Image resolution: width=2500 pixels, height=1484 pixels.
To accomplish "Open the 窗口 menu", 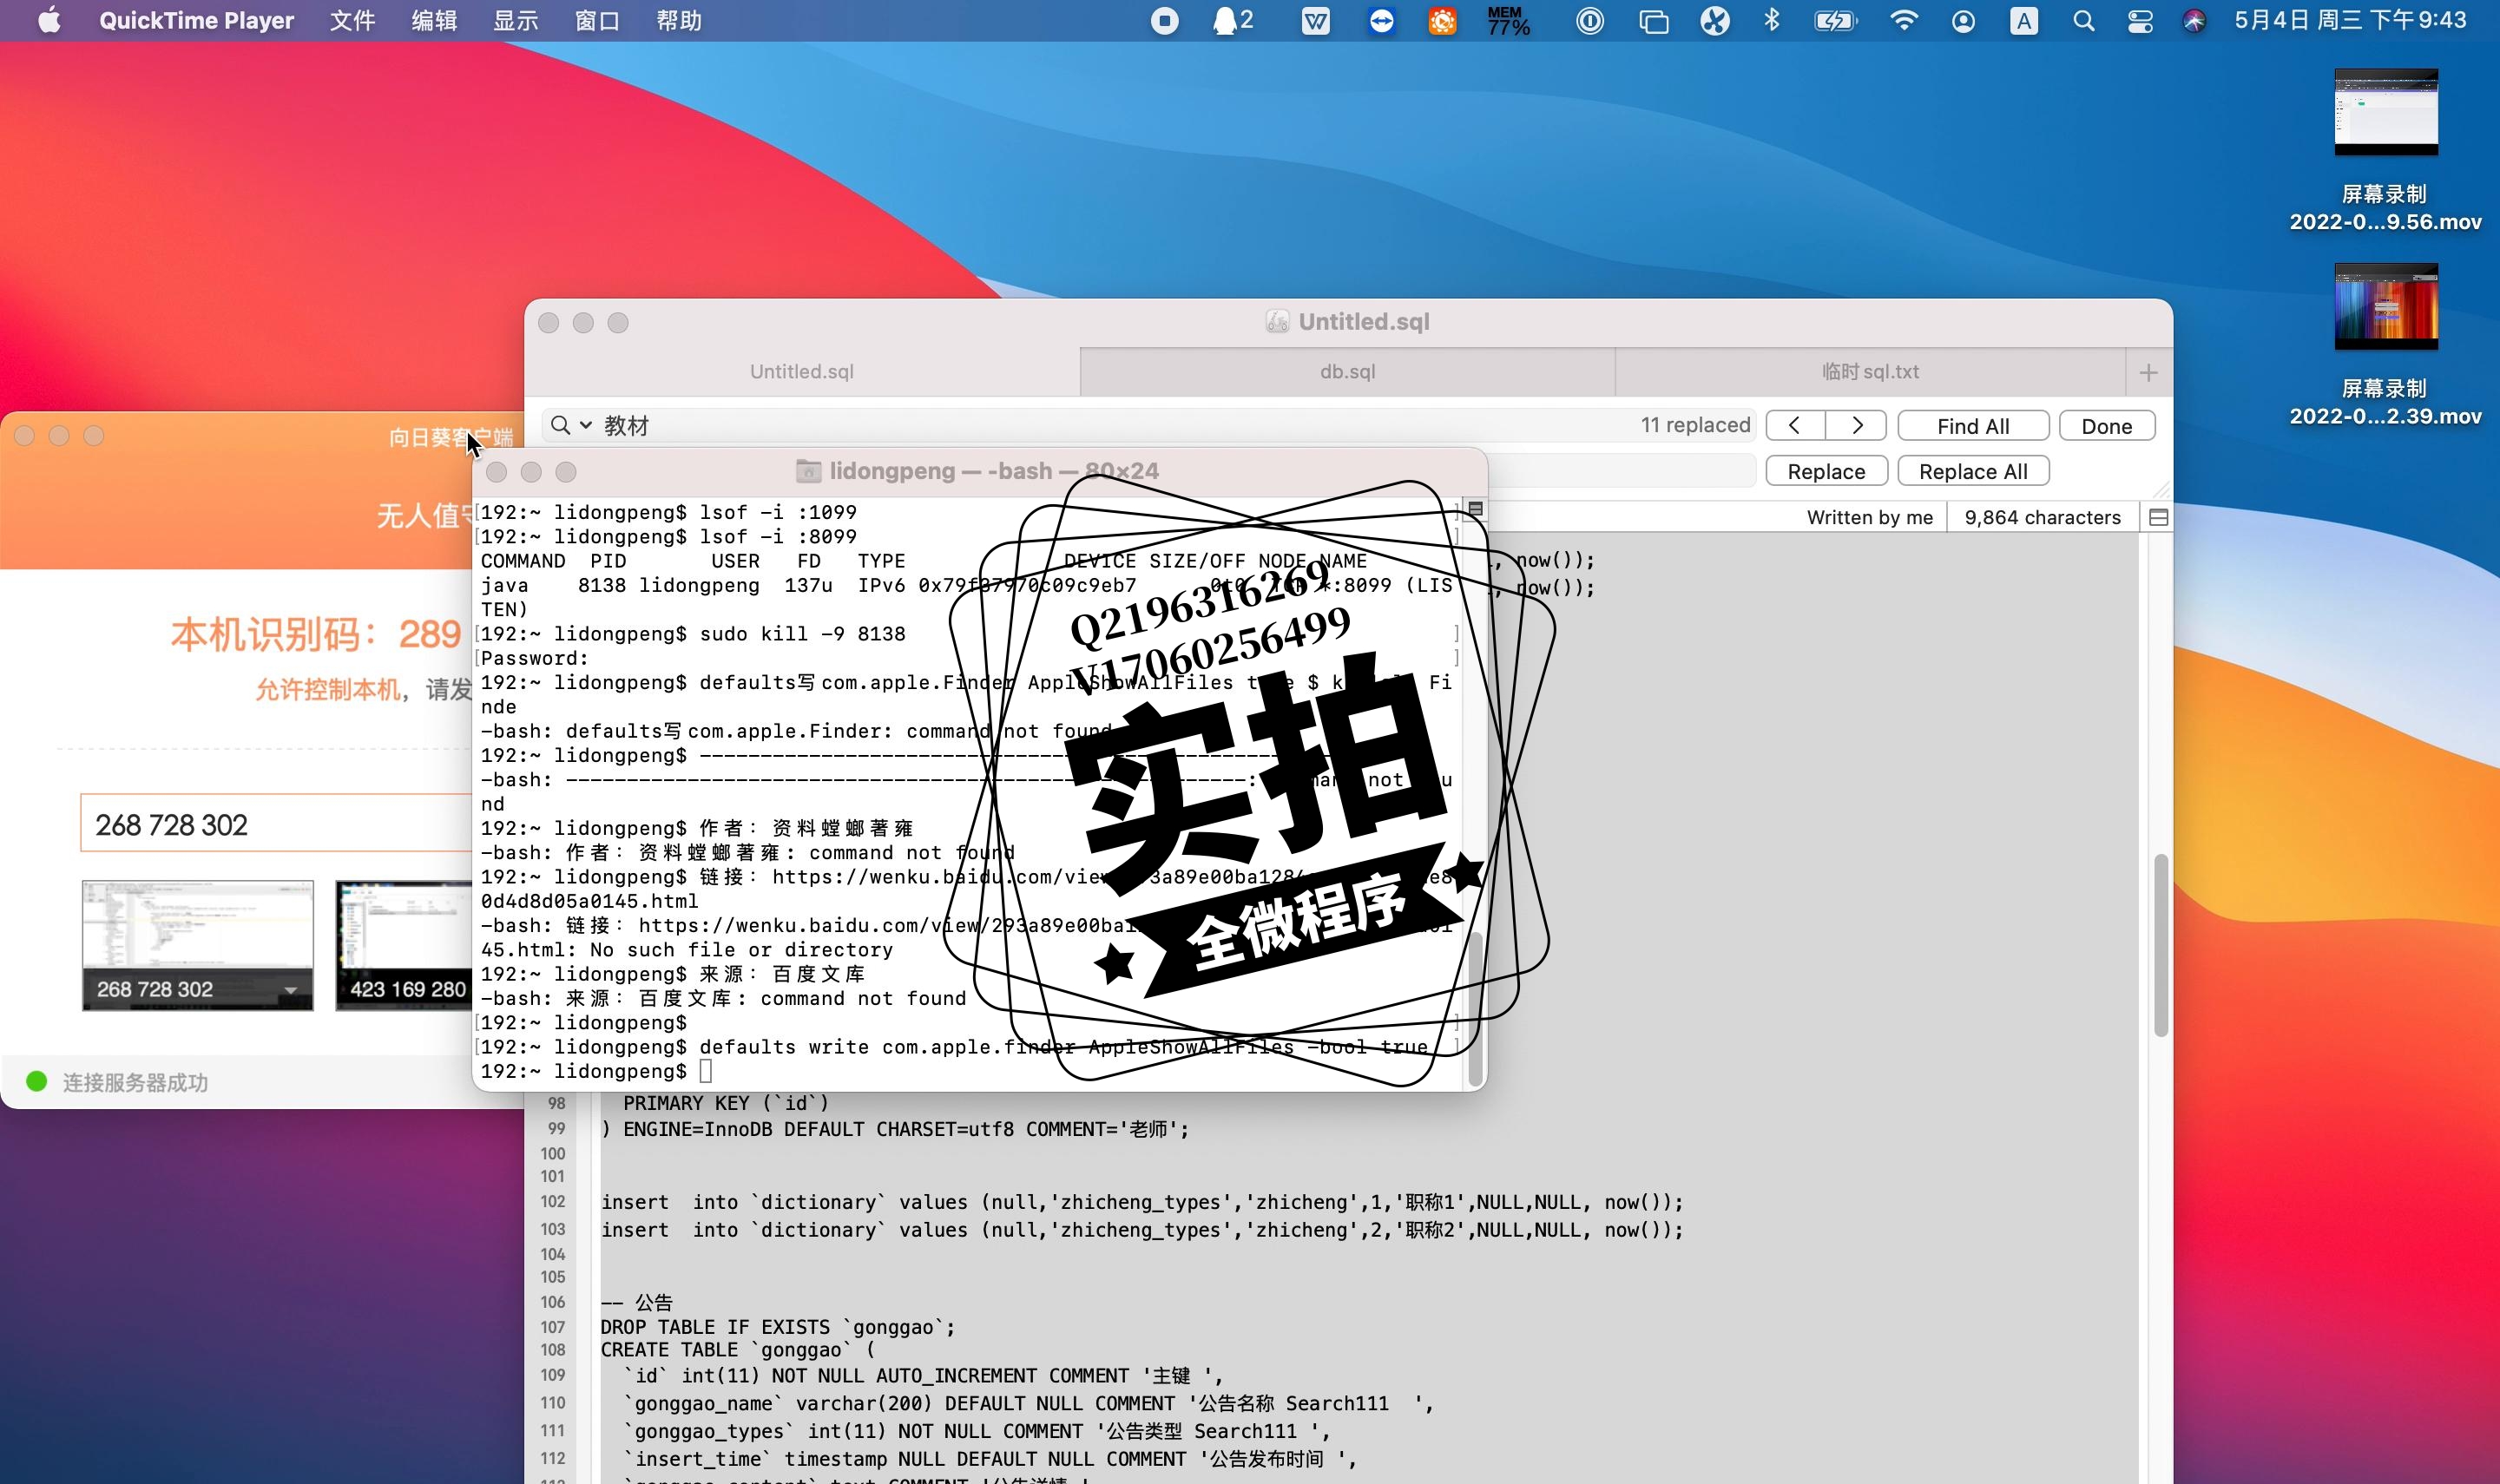I will (597, 21).
